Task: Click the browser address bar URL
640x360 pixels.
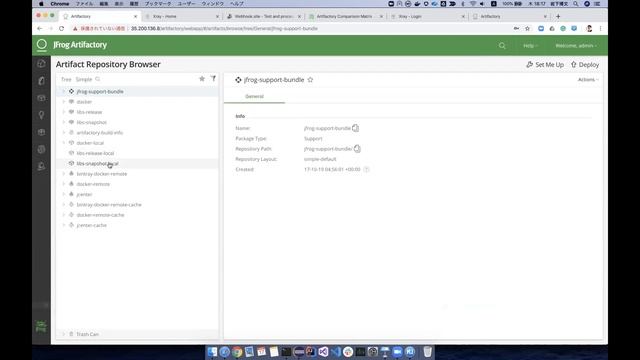Action: pyautogui.click(x=224, y=29)
